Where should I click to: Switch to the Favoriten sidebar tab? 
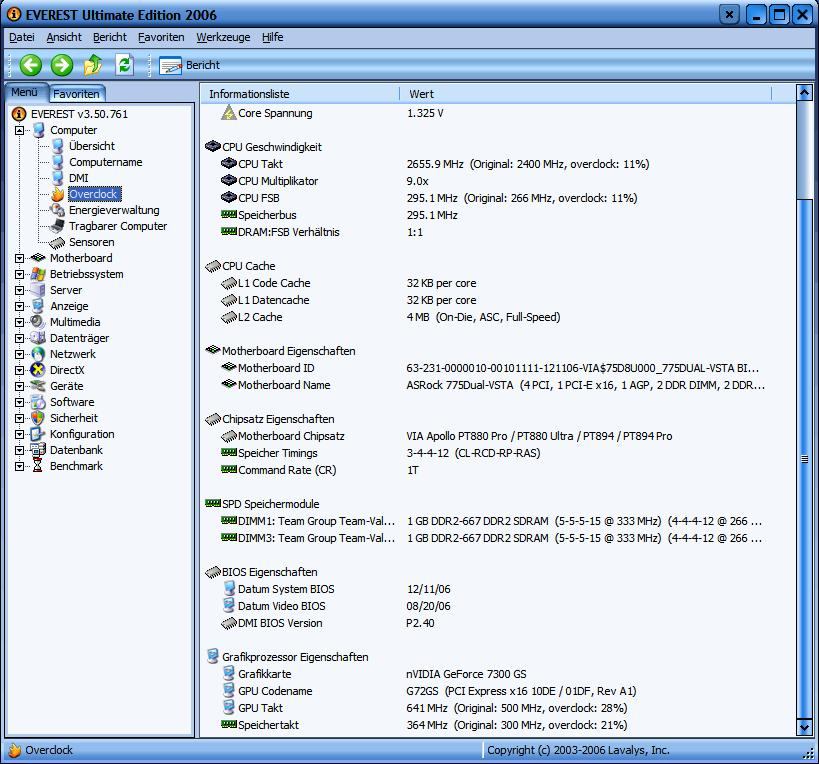[x=77, y=94]
